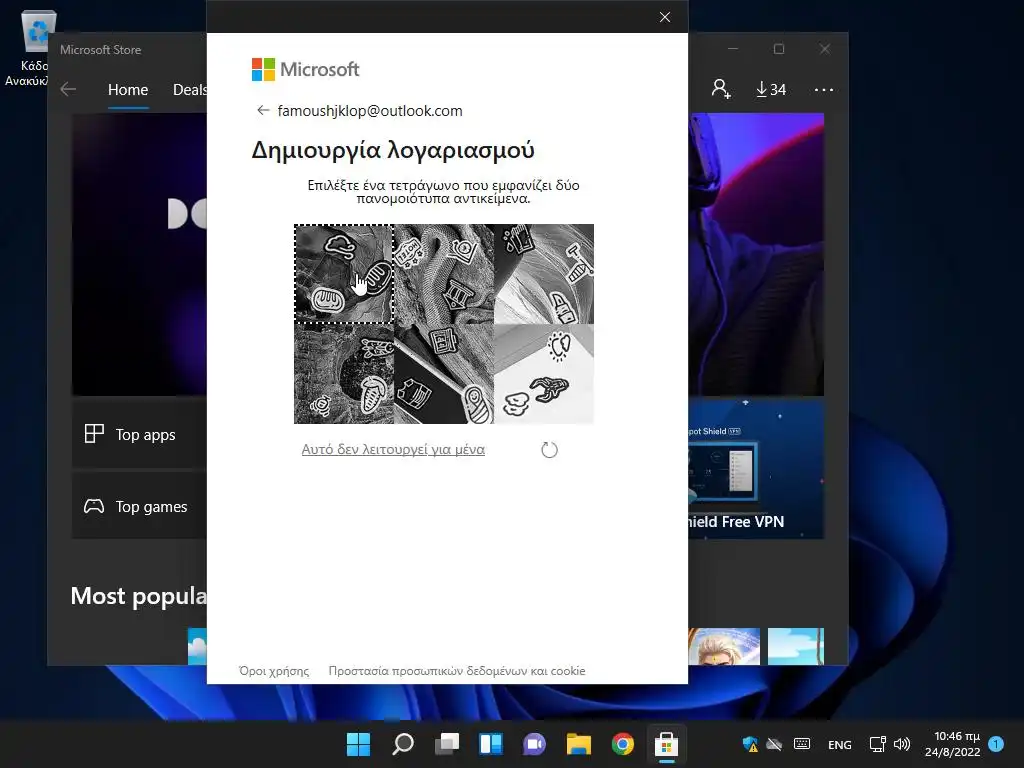Open the notification badge in the taskbar
This screenshot has width=1024, height=768.
point(996,743)
